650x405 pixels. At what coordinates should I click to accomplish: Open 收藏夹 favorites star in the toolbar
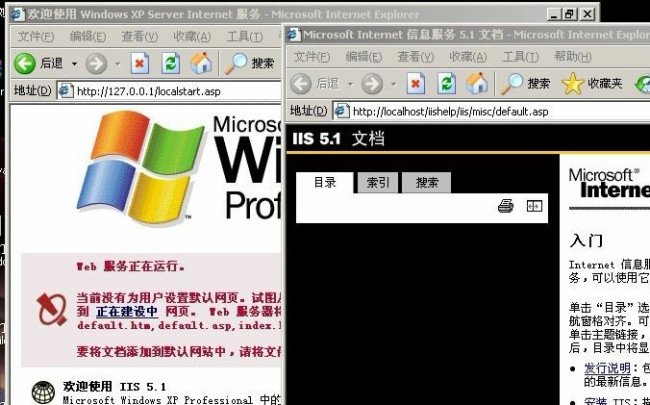[573, 83]
